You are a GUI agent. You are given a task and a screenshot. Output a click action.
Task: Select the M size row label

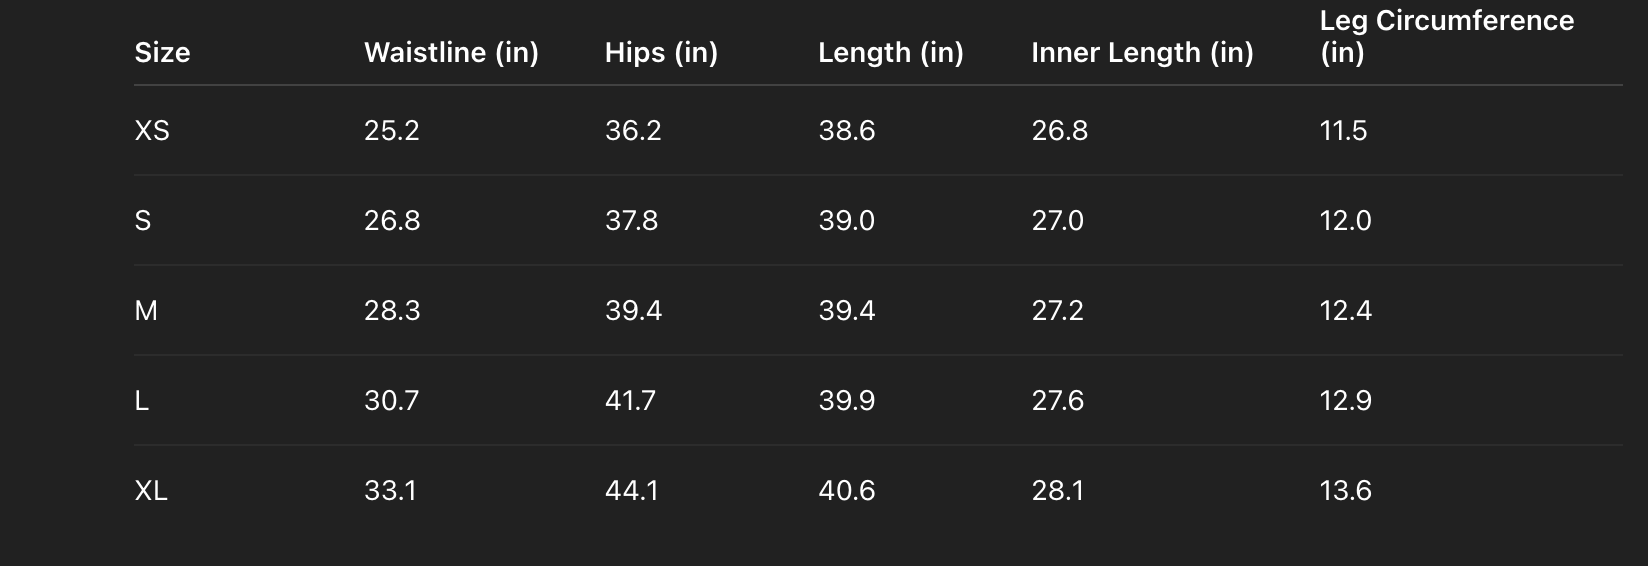[x=146, y=311]
